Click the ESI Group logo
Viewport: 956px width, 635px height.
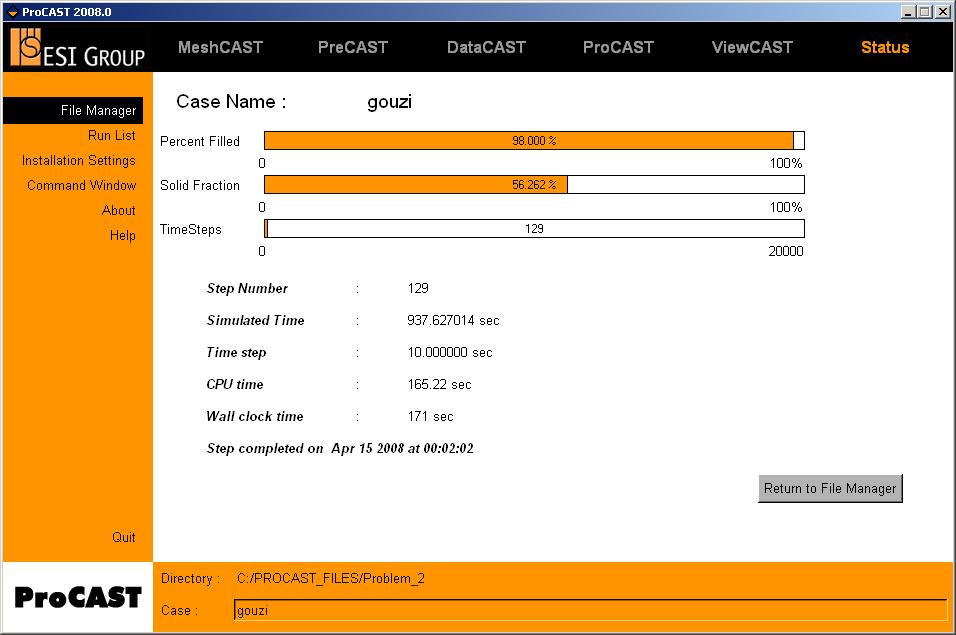pos(77,48)
